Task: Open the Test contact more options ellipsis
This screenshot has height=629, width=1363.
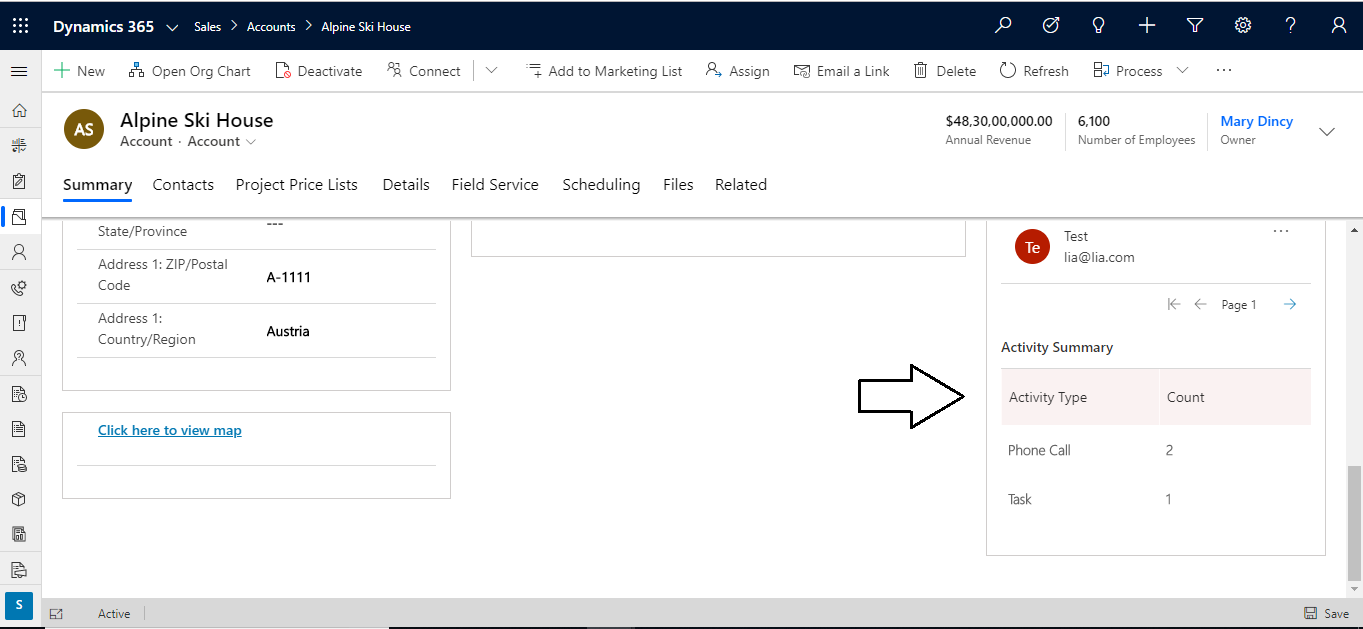Action: [1281, 231]
